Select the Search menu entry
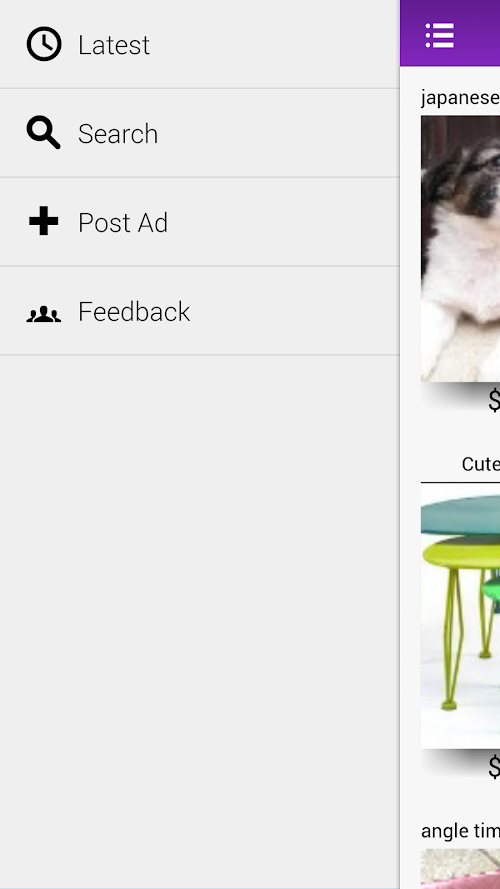Image resolution: width=500 pixels, height=889 pixels. 200,133
